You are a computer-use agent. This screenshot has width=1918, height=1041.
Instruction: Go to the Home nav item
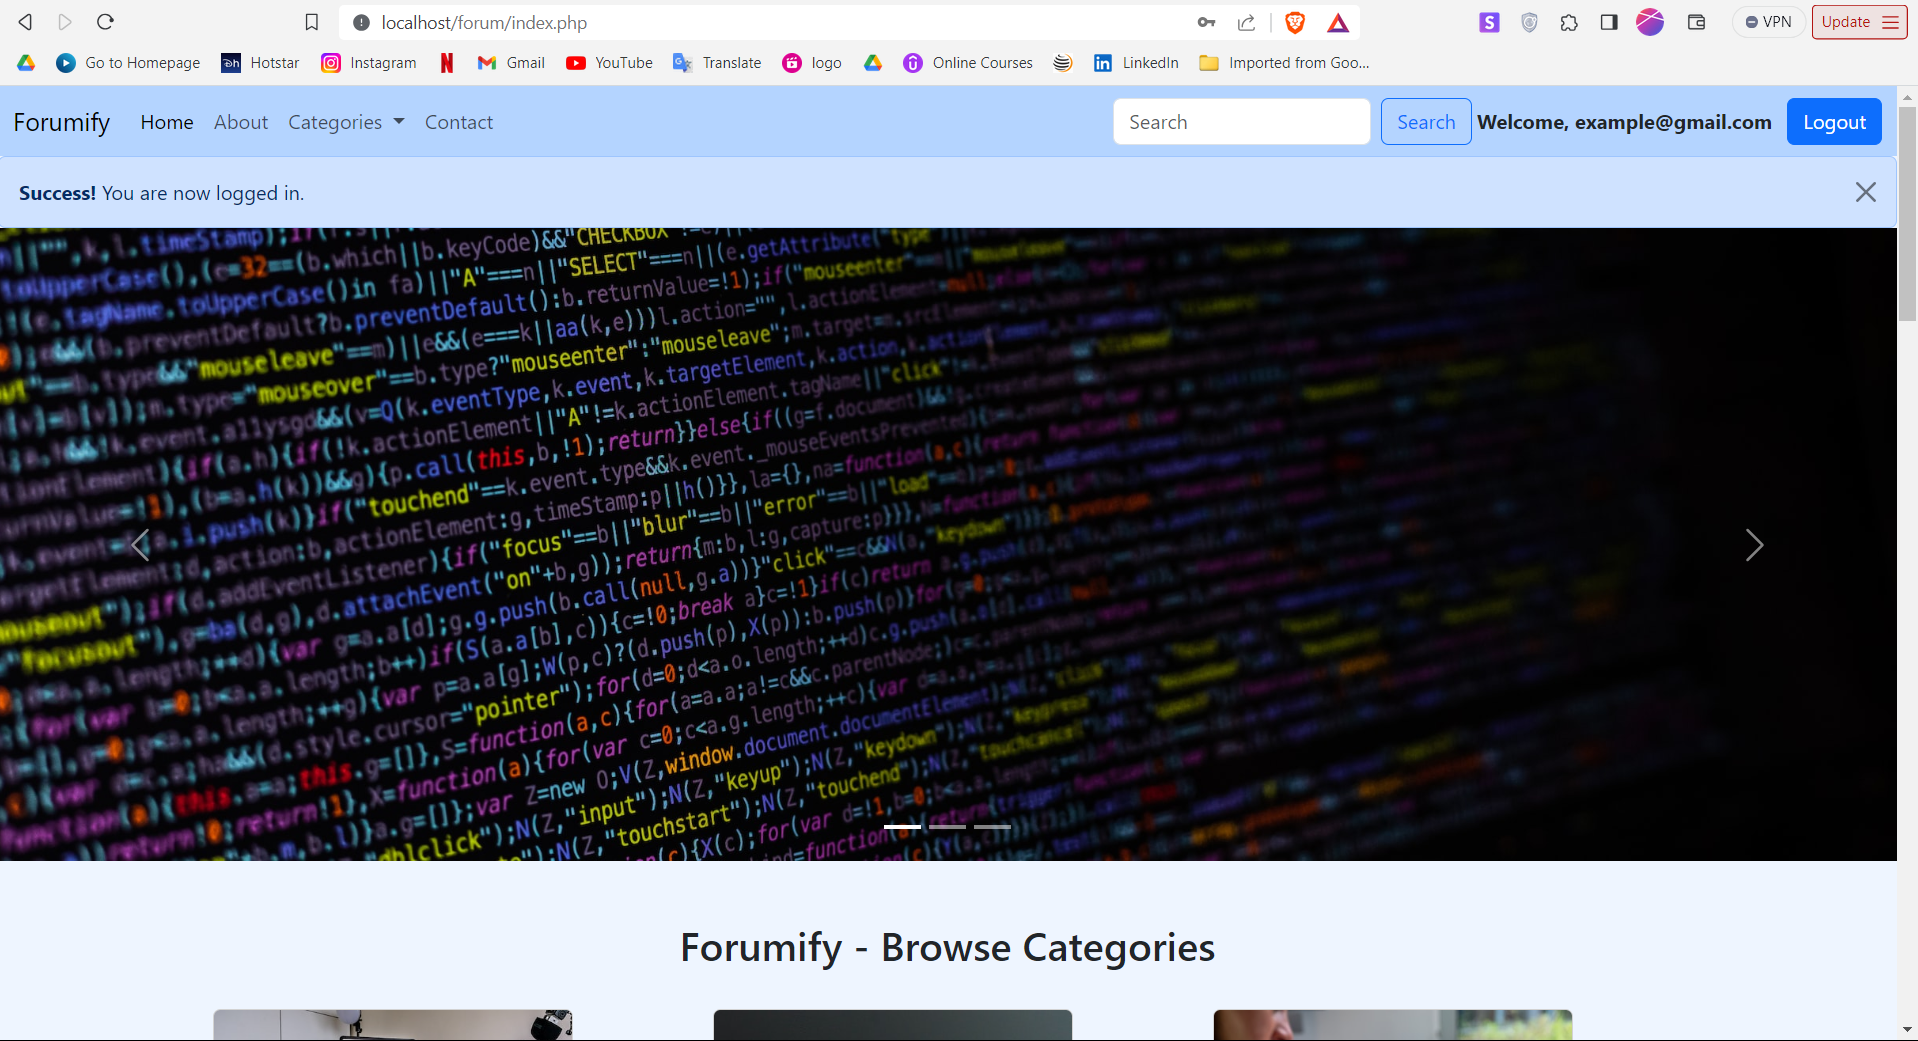pos(167,122)
